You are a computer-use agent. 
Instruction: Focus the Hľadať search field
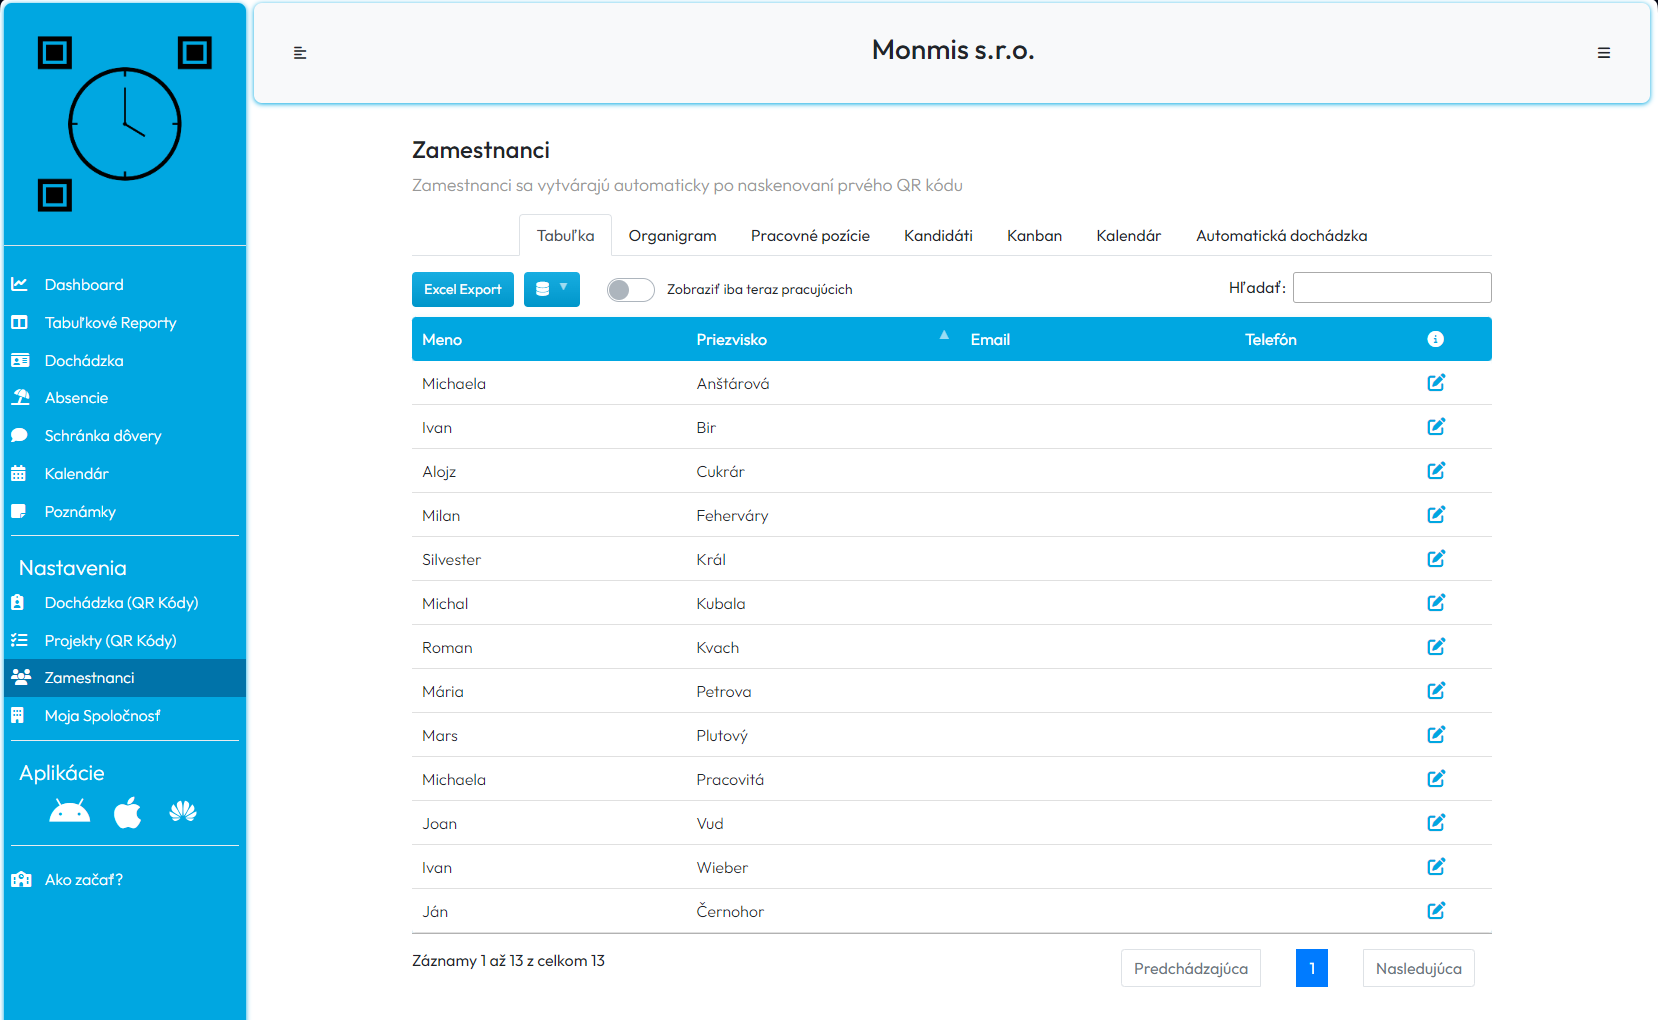point(1392,288)
